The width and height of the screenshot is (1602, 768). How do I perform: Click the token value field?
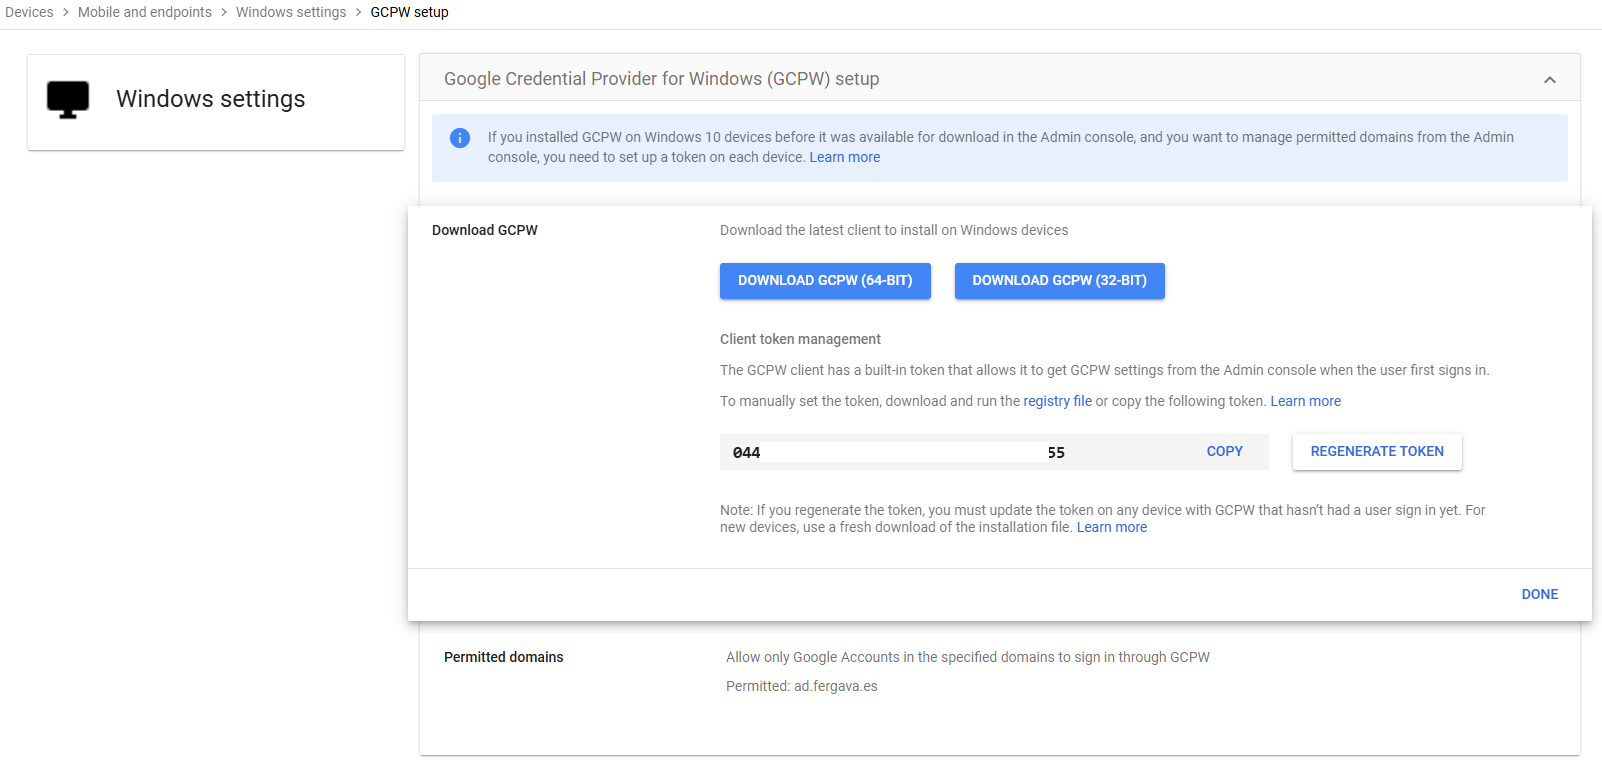click(x=994, y=452)
